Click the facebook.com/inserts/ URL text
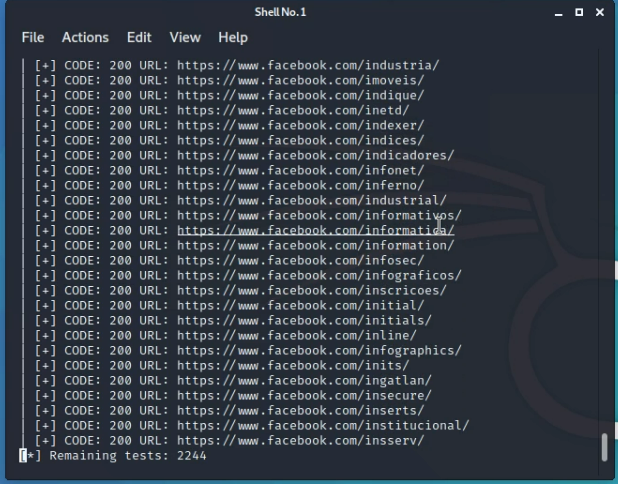 pos(301,410)
